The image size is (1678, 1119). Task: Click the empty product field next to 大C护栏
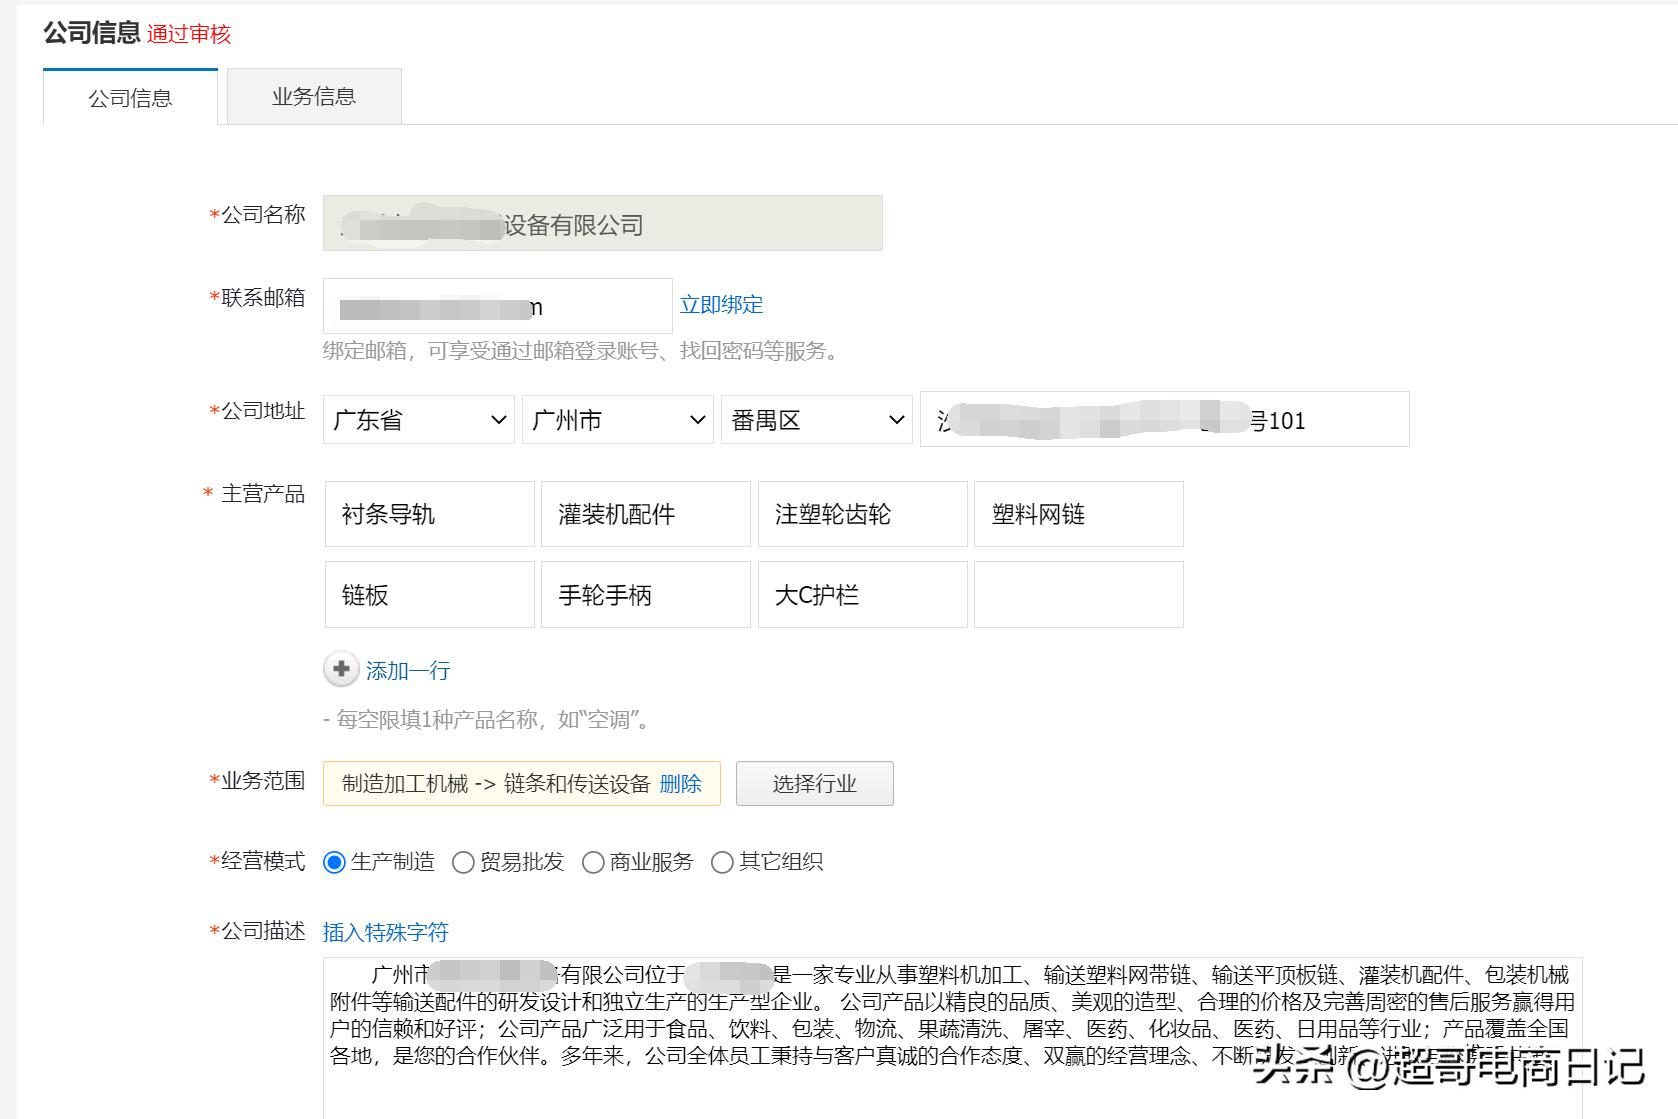(1078, 594)
